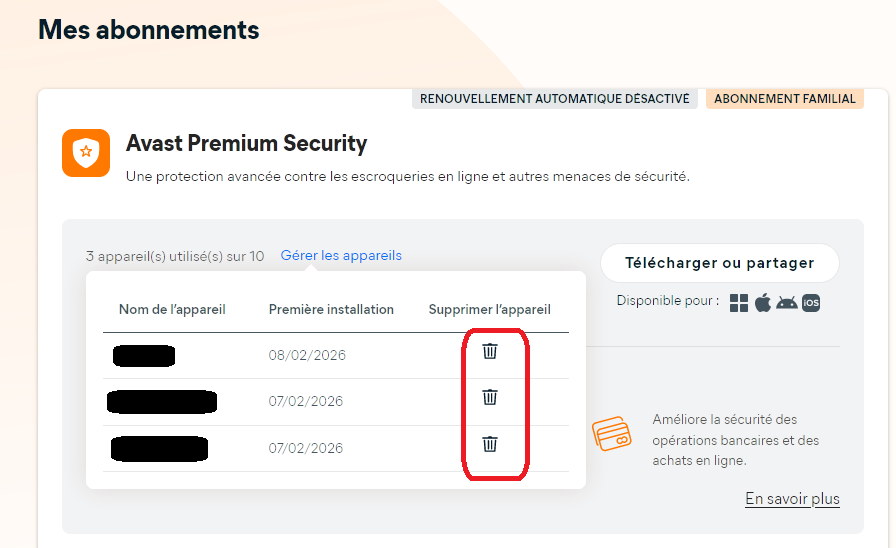This screenshot has height=548, width=896.
Task: Open the En savoir plus link
Action: point(792,499)
